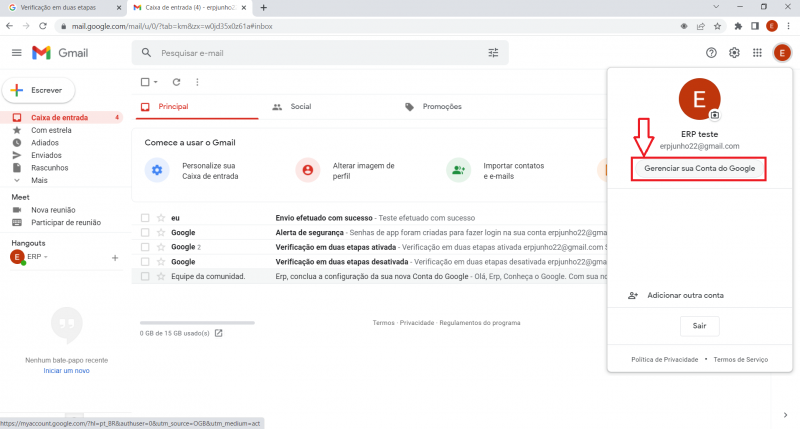Star the Equipe da comunidad. email

point(161,276)
